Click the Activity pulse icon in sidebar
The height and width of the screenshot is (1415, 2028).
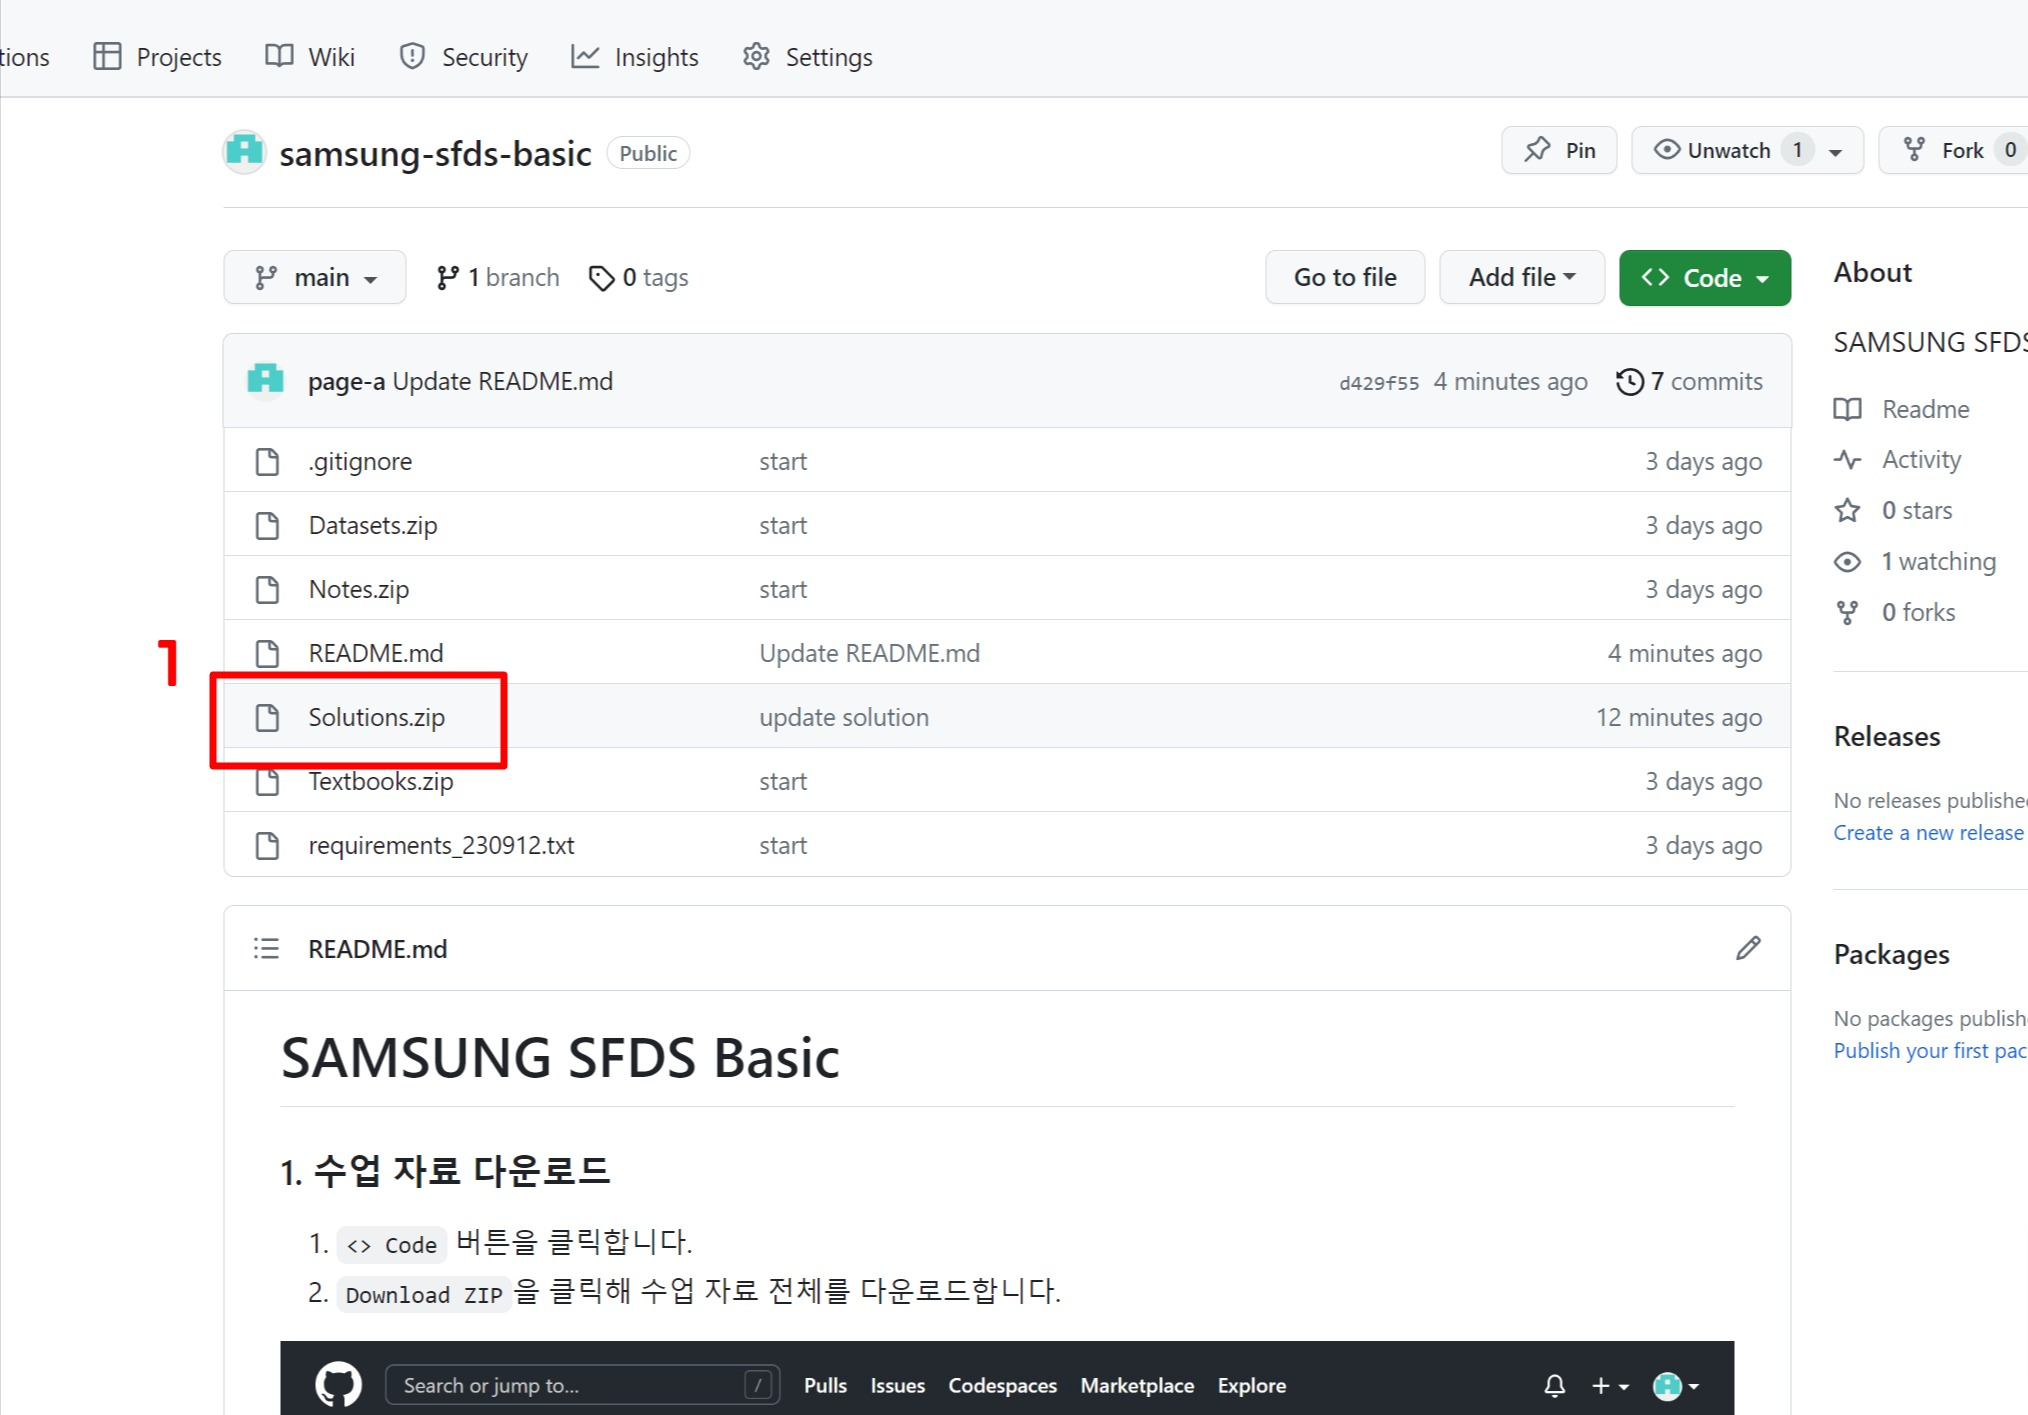(x=1848, y=459)
